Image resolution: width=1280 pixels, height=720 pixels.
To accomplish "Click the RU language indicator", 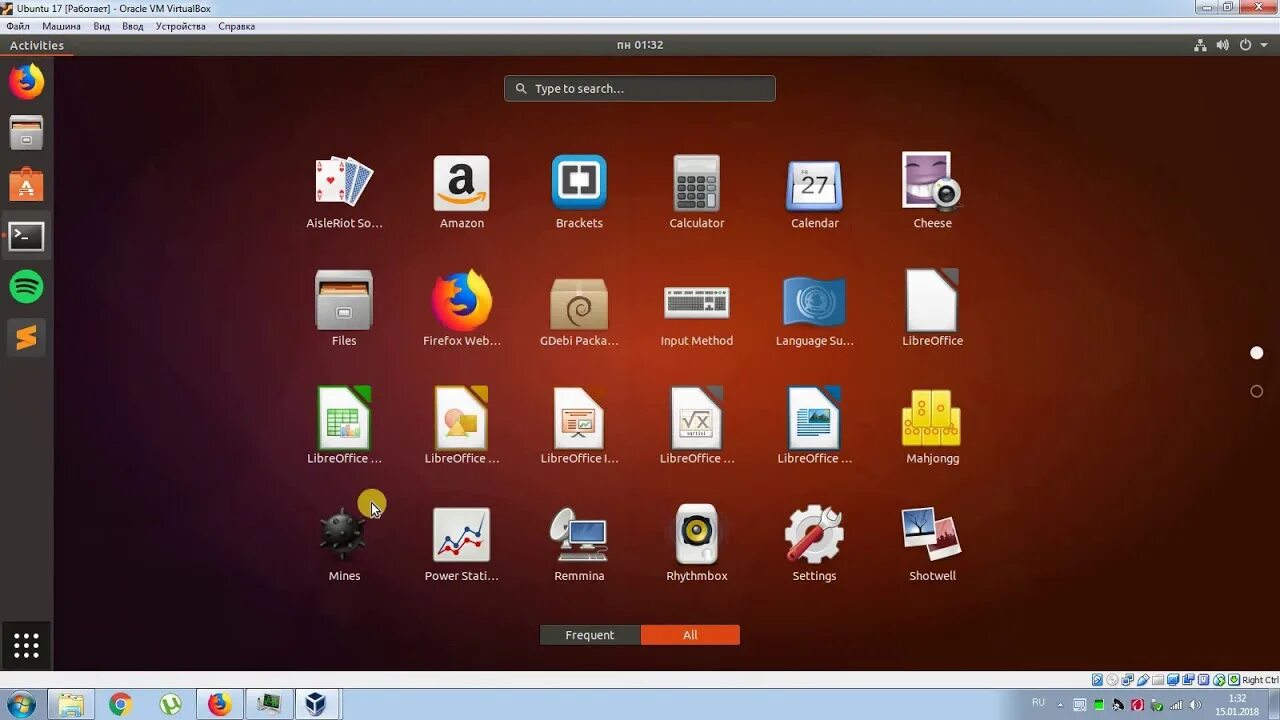I will point(1038,703).
